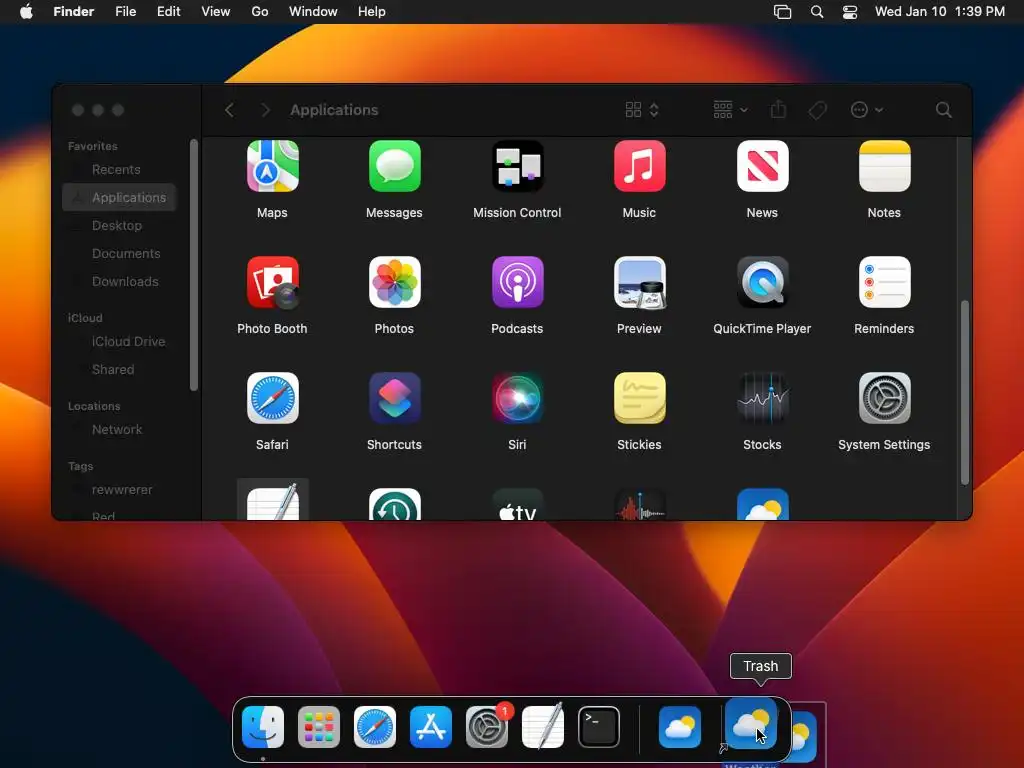Open App Store from the Dock
The height and width of the screenshot is (768, 1024).
click(x=431, y=727)
